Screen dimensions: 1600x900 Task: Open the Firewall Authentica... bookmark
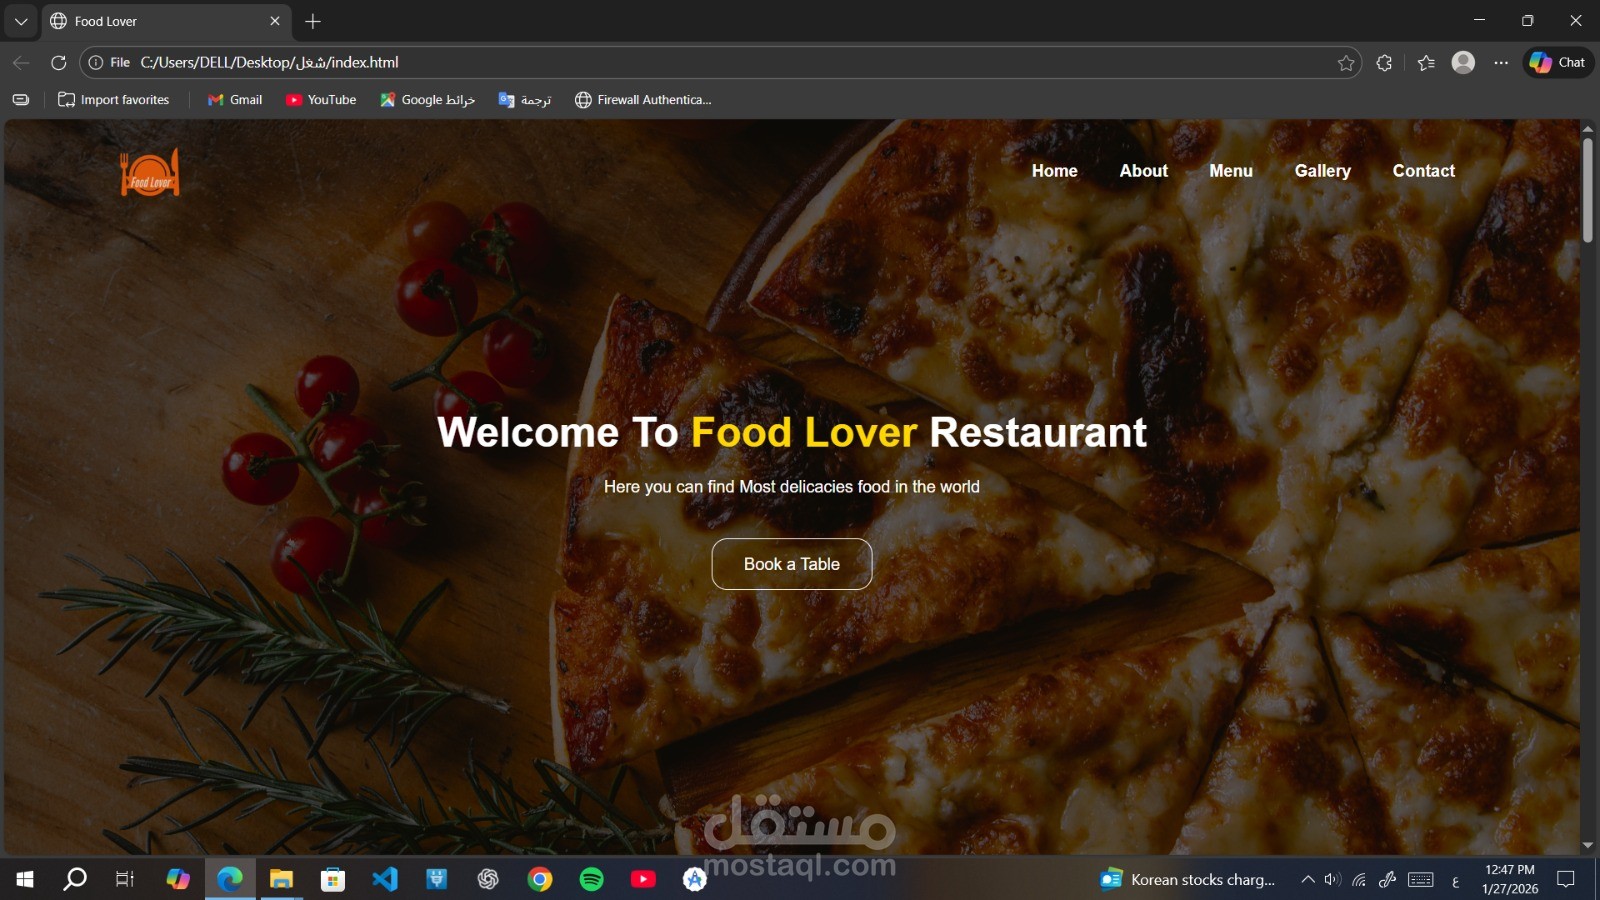643,100
